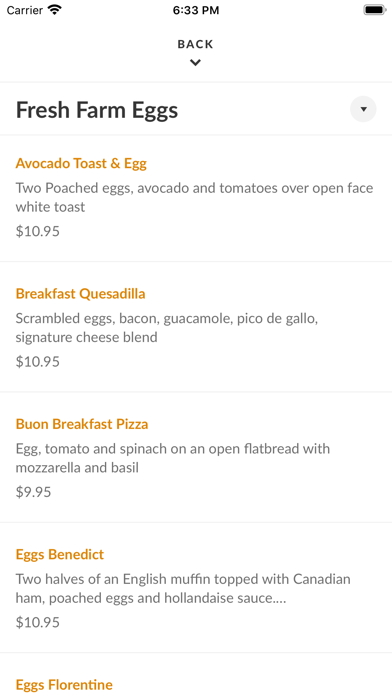Click the Wi-Fi status icon
Screen dimensions: 392x696
[55, 10]
